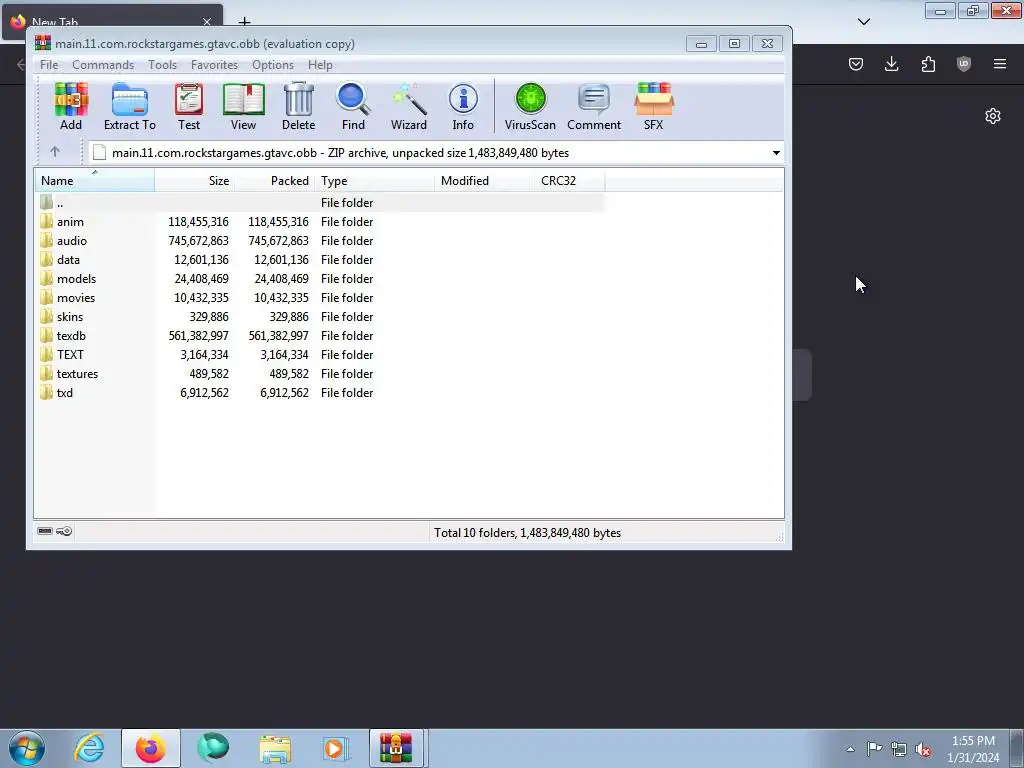Open the Options menu
Viewport: 1024px width, 768px height.
[273, 65]
